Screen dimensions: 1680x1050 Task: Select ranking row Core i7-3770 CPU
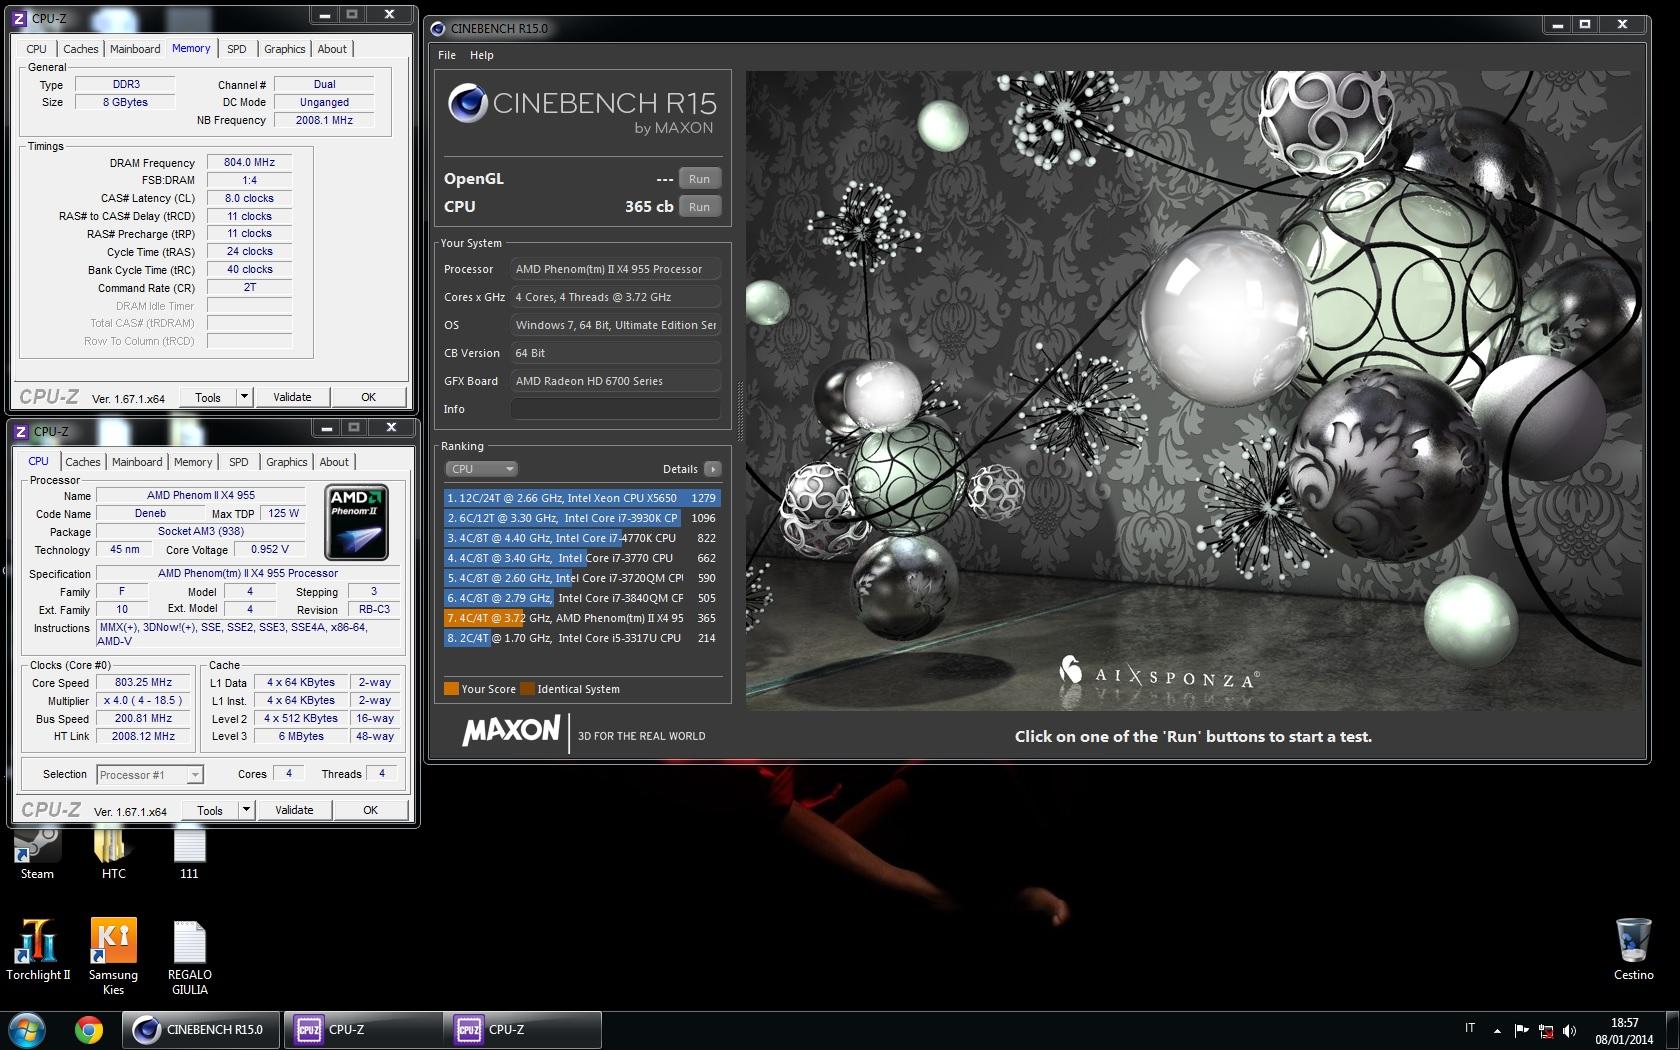[582, 558]
